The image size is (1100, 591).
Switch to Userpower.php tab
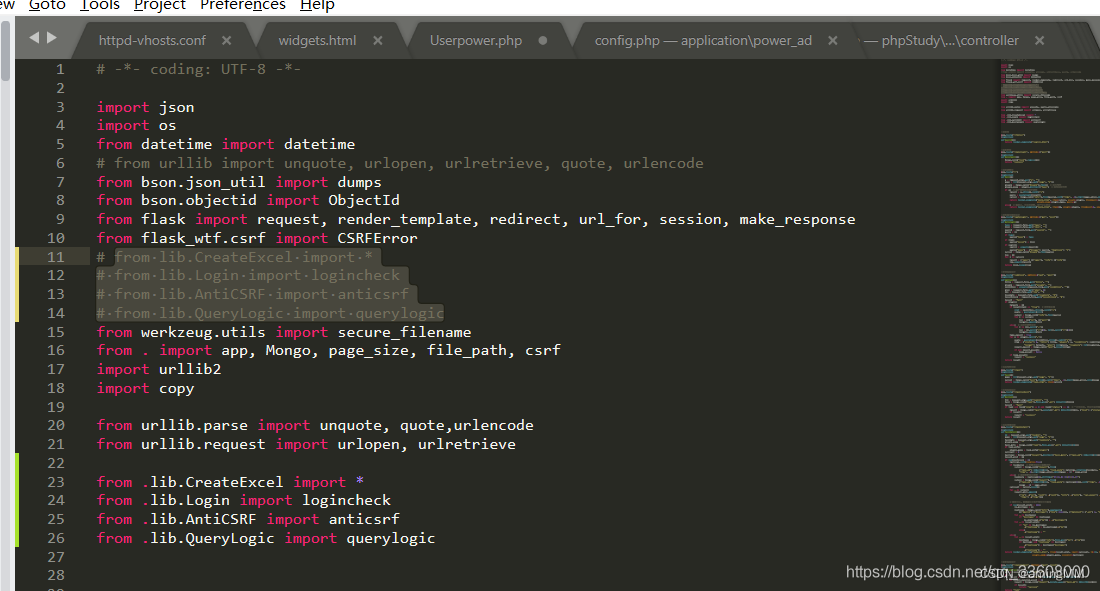point(476,41)
